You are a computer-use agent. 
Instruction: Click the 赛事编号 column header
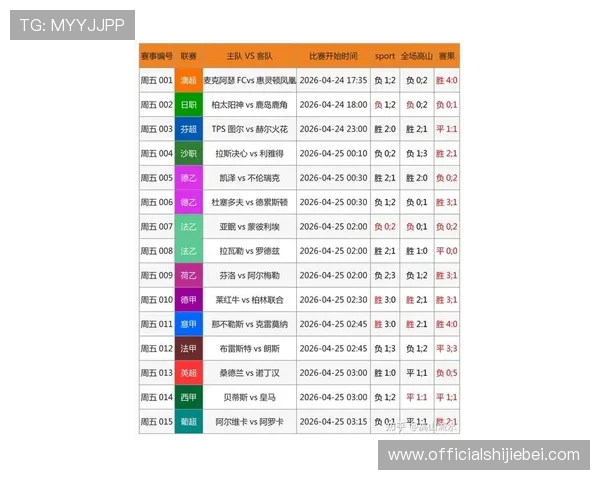click(157, 56)
